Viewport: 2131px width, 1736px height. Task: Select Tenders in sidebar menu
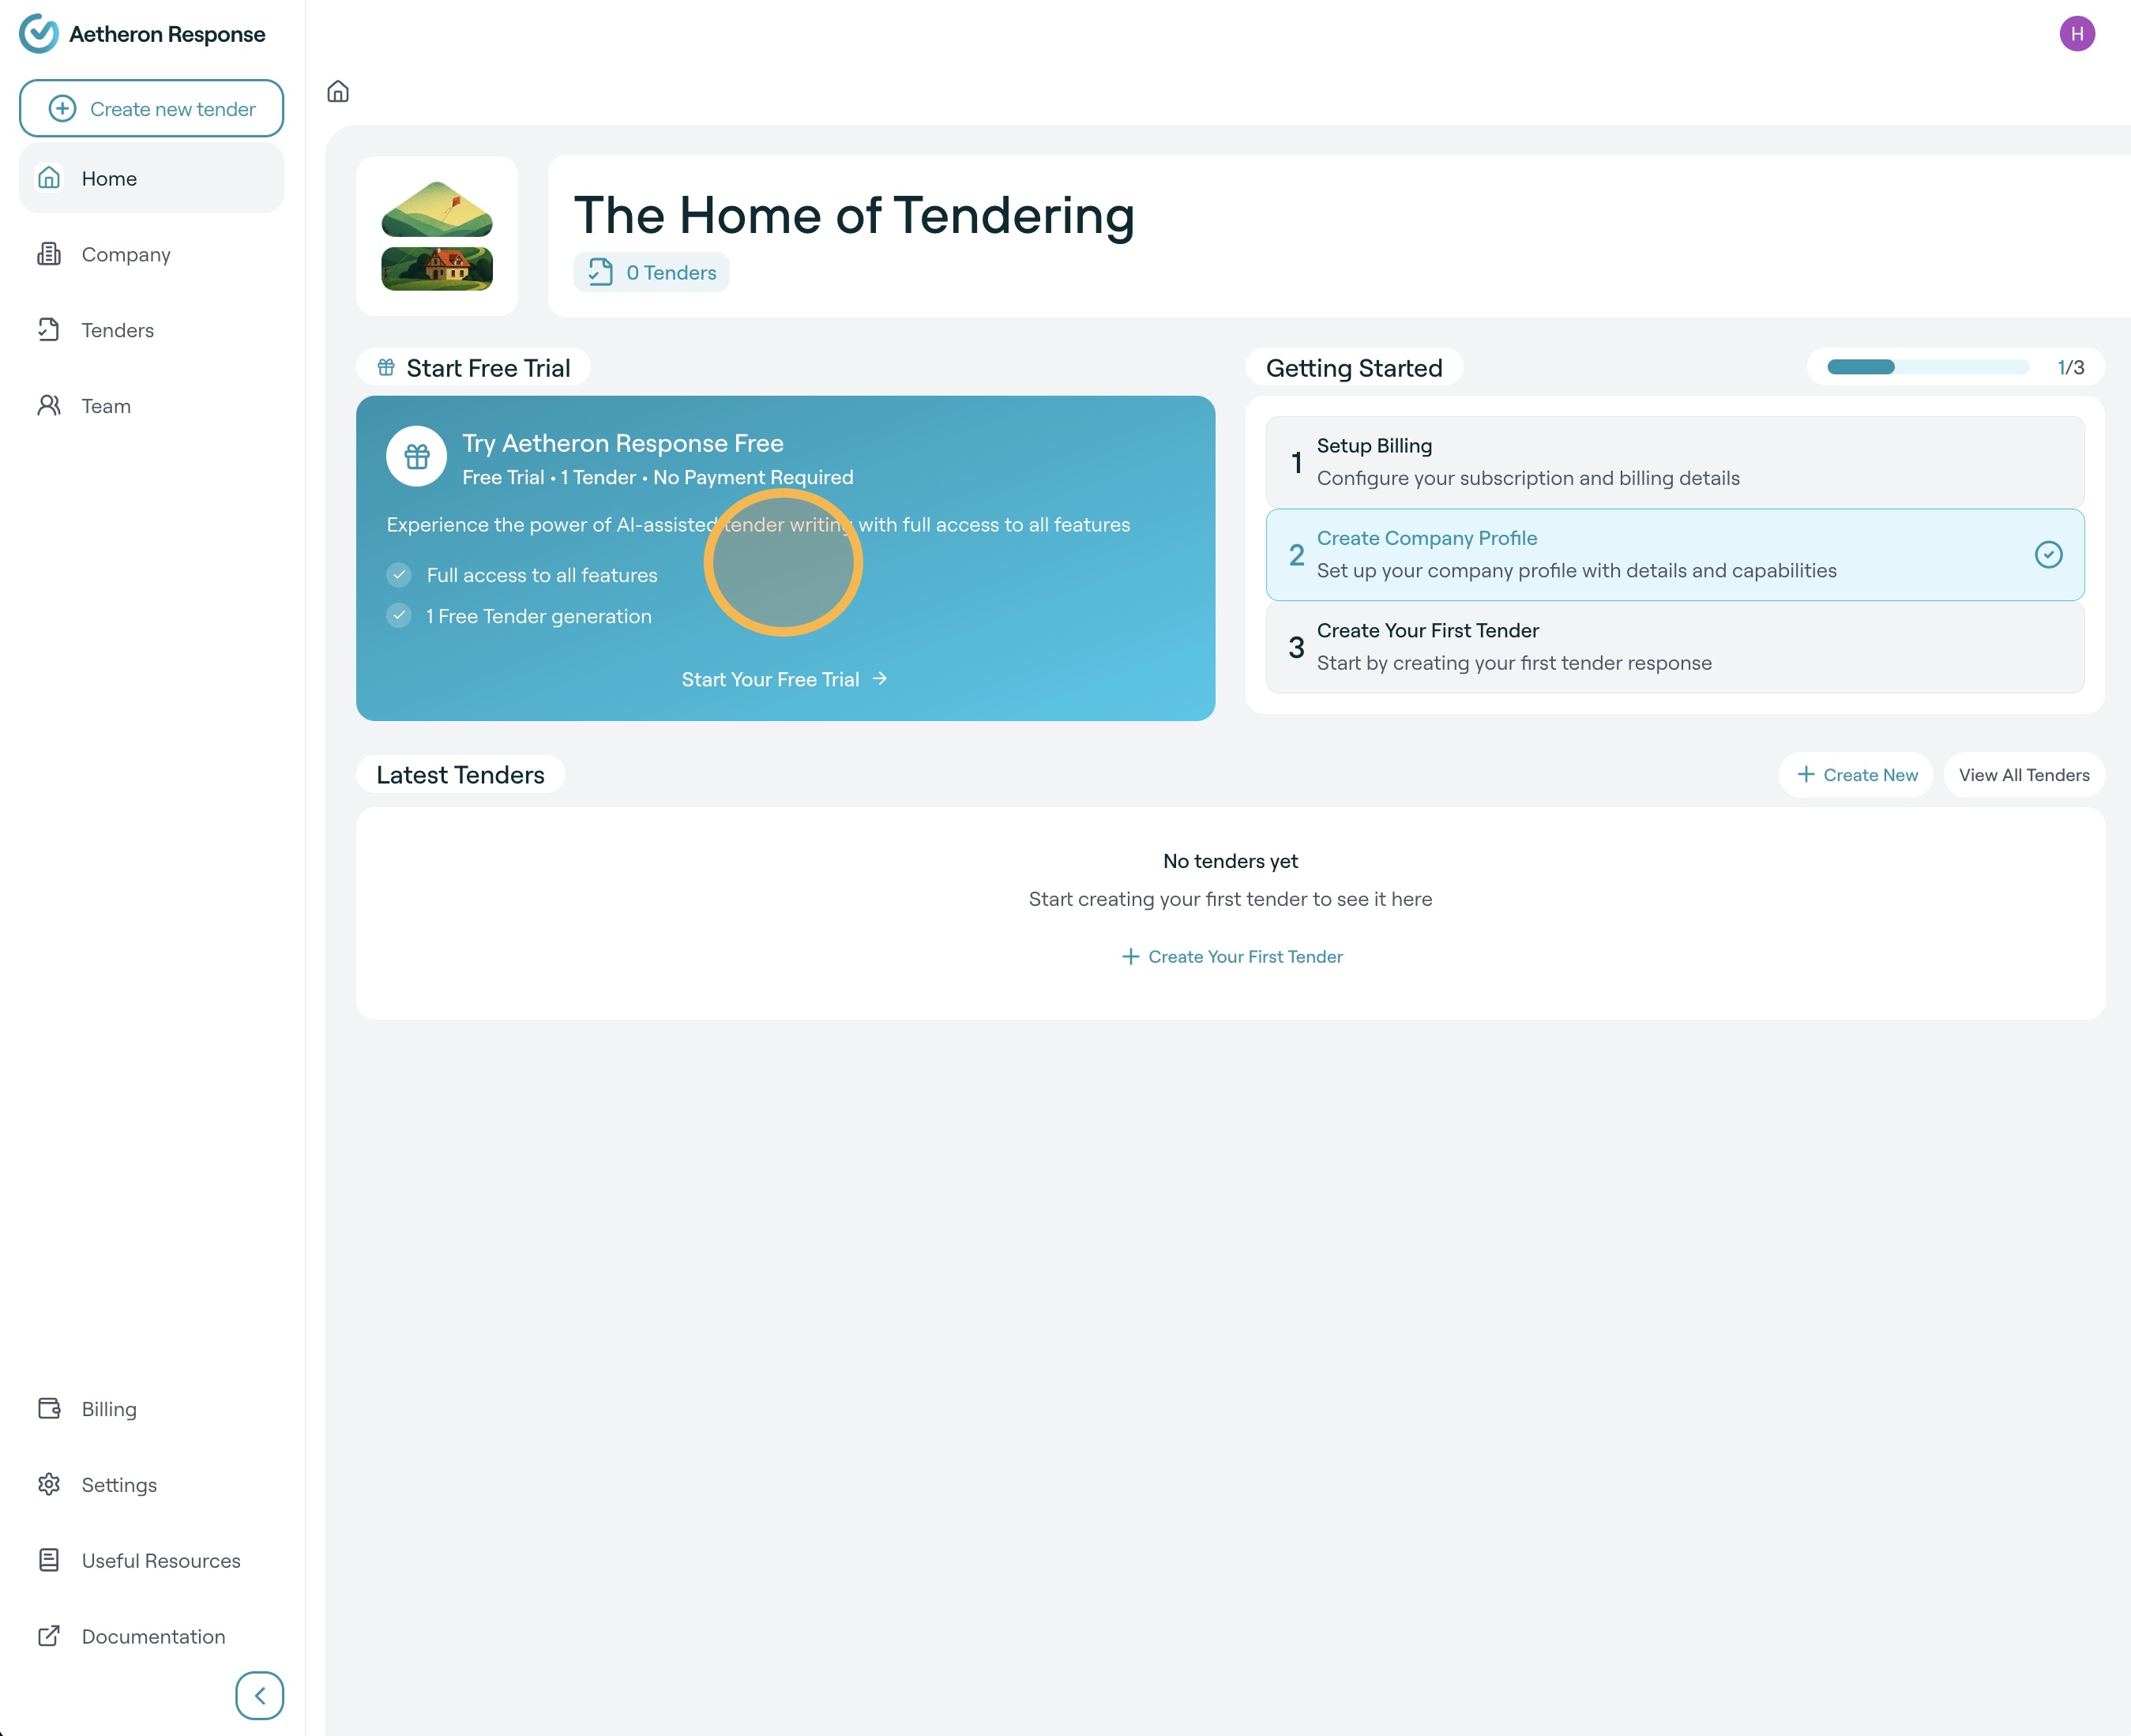(x=117, y=330)
